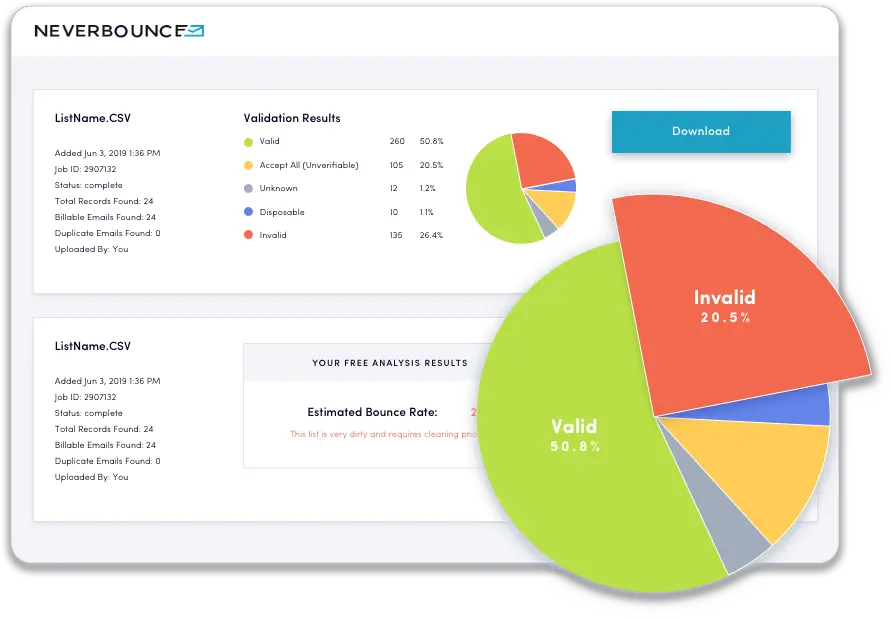Click "Billable Emails Found: 24" in Free Analysis card
This screenshot has height=619, width=893.
click(x=105, y=445)
